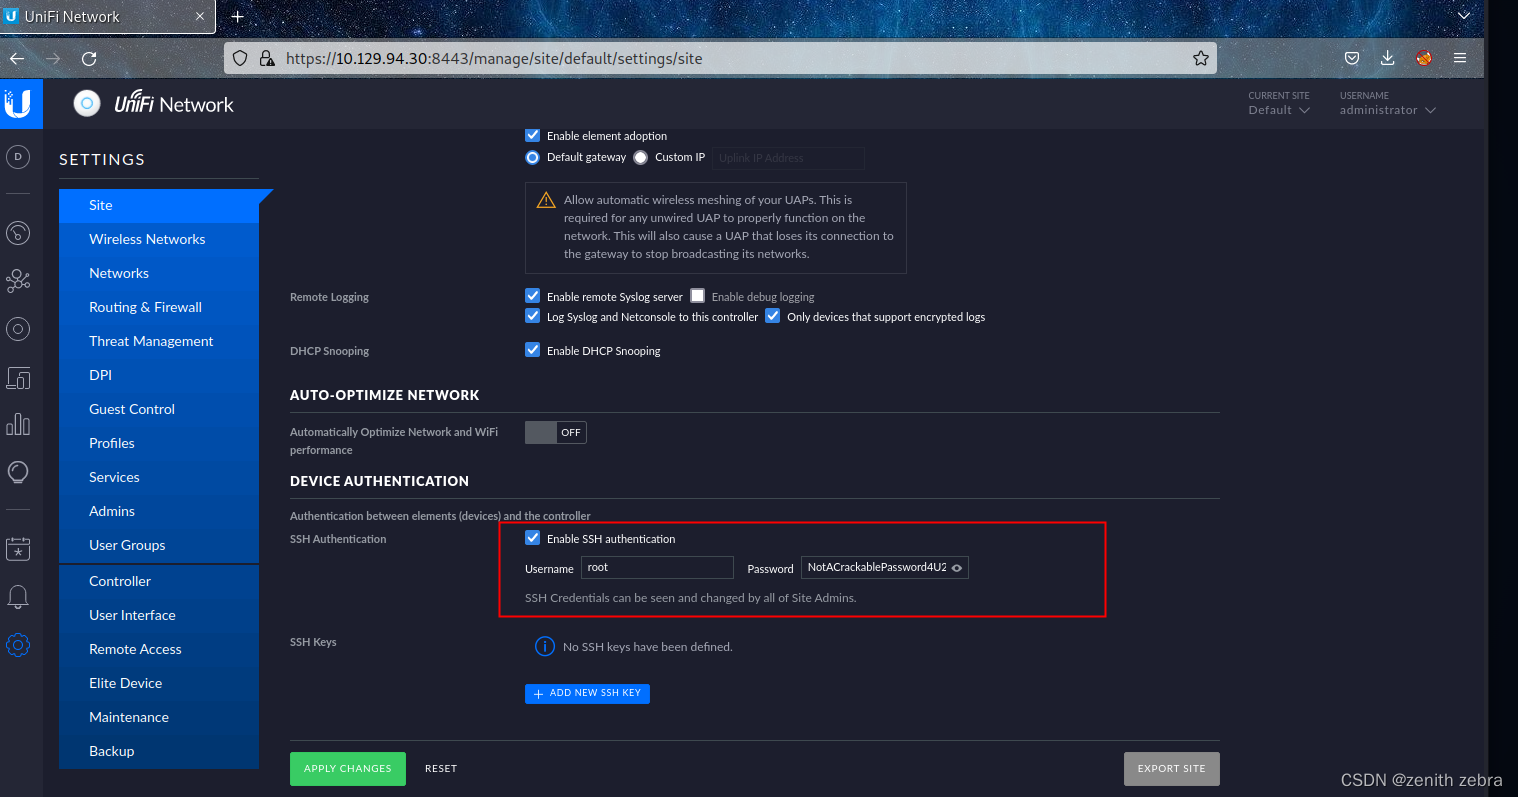Select the Default gateway radio button
The image size is (1518, 797).
533,157
